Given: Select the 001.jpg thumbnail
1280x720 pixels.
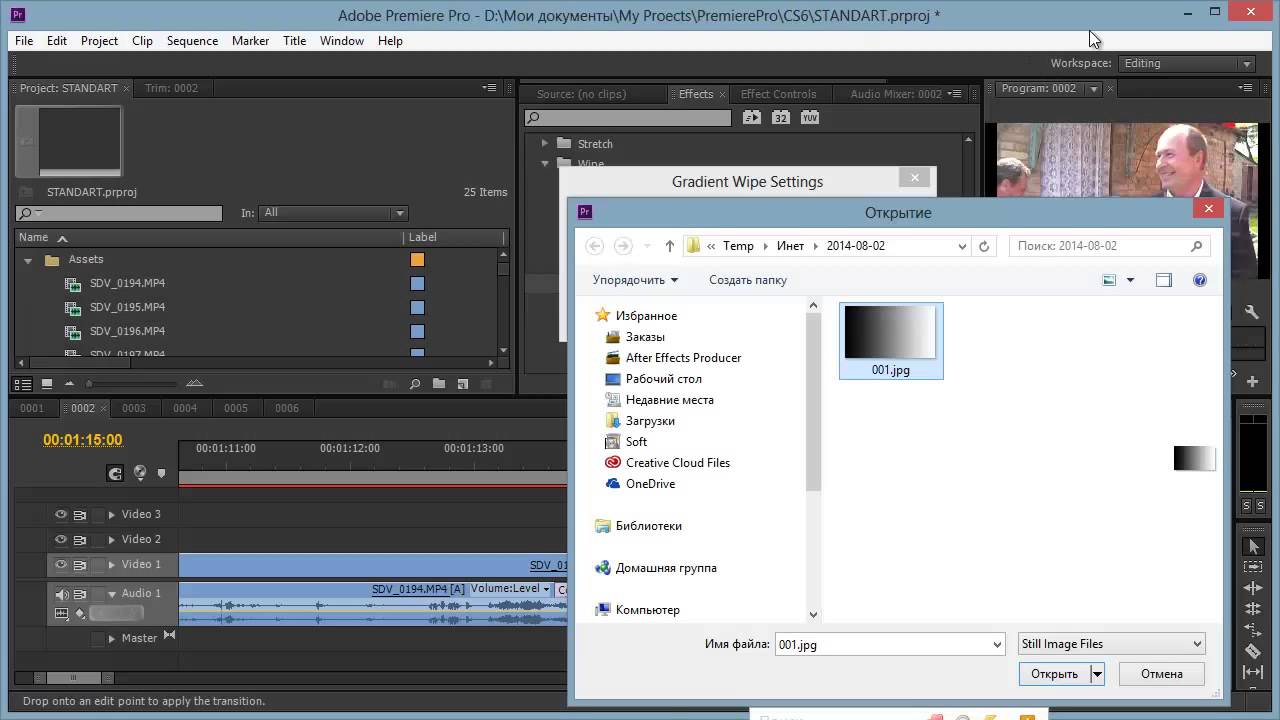Looking at the screenshot, I should tap(890, 341).
